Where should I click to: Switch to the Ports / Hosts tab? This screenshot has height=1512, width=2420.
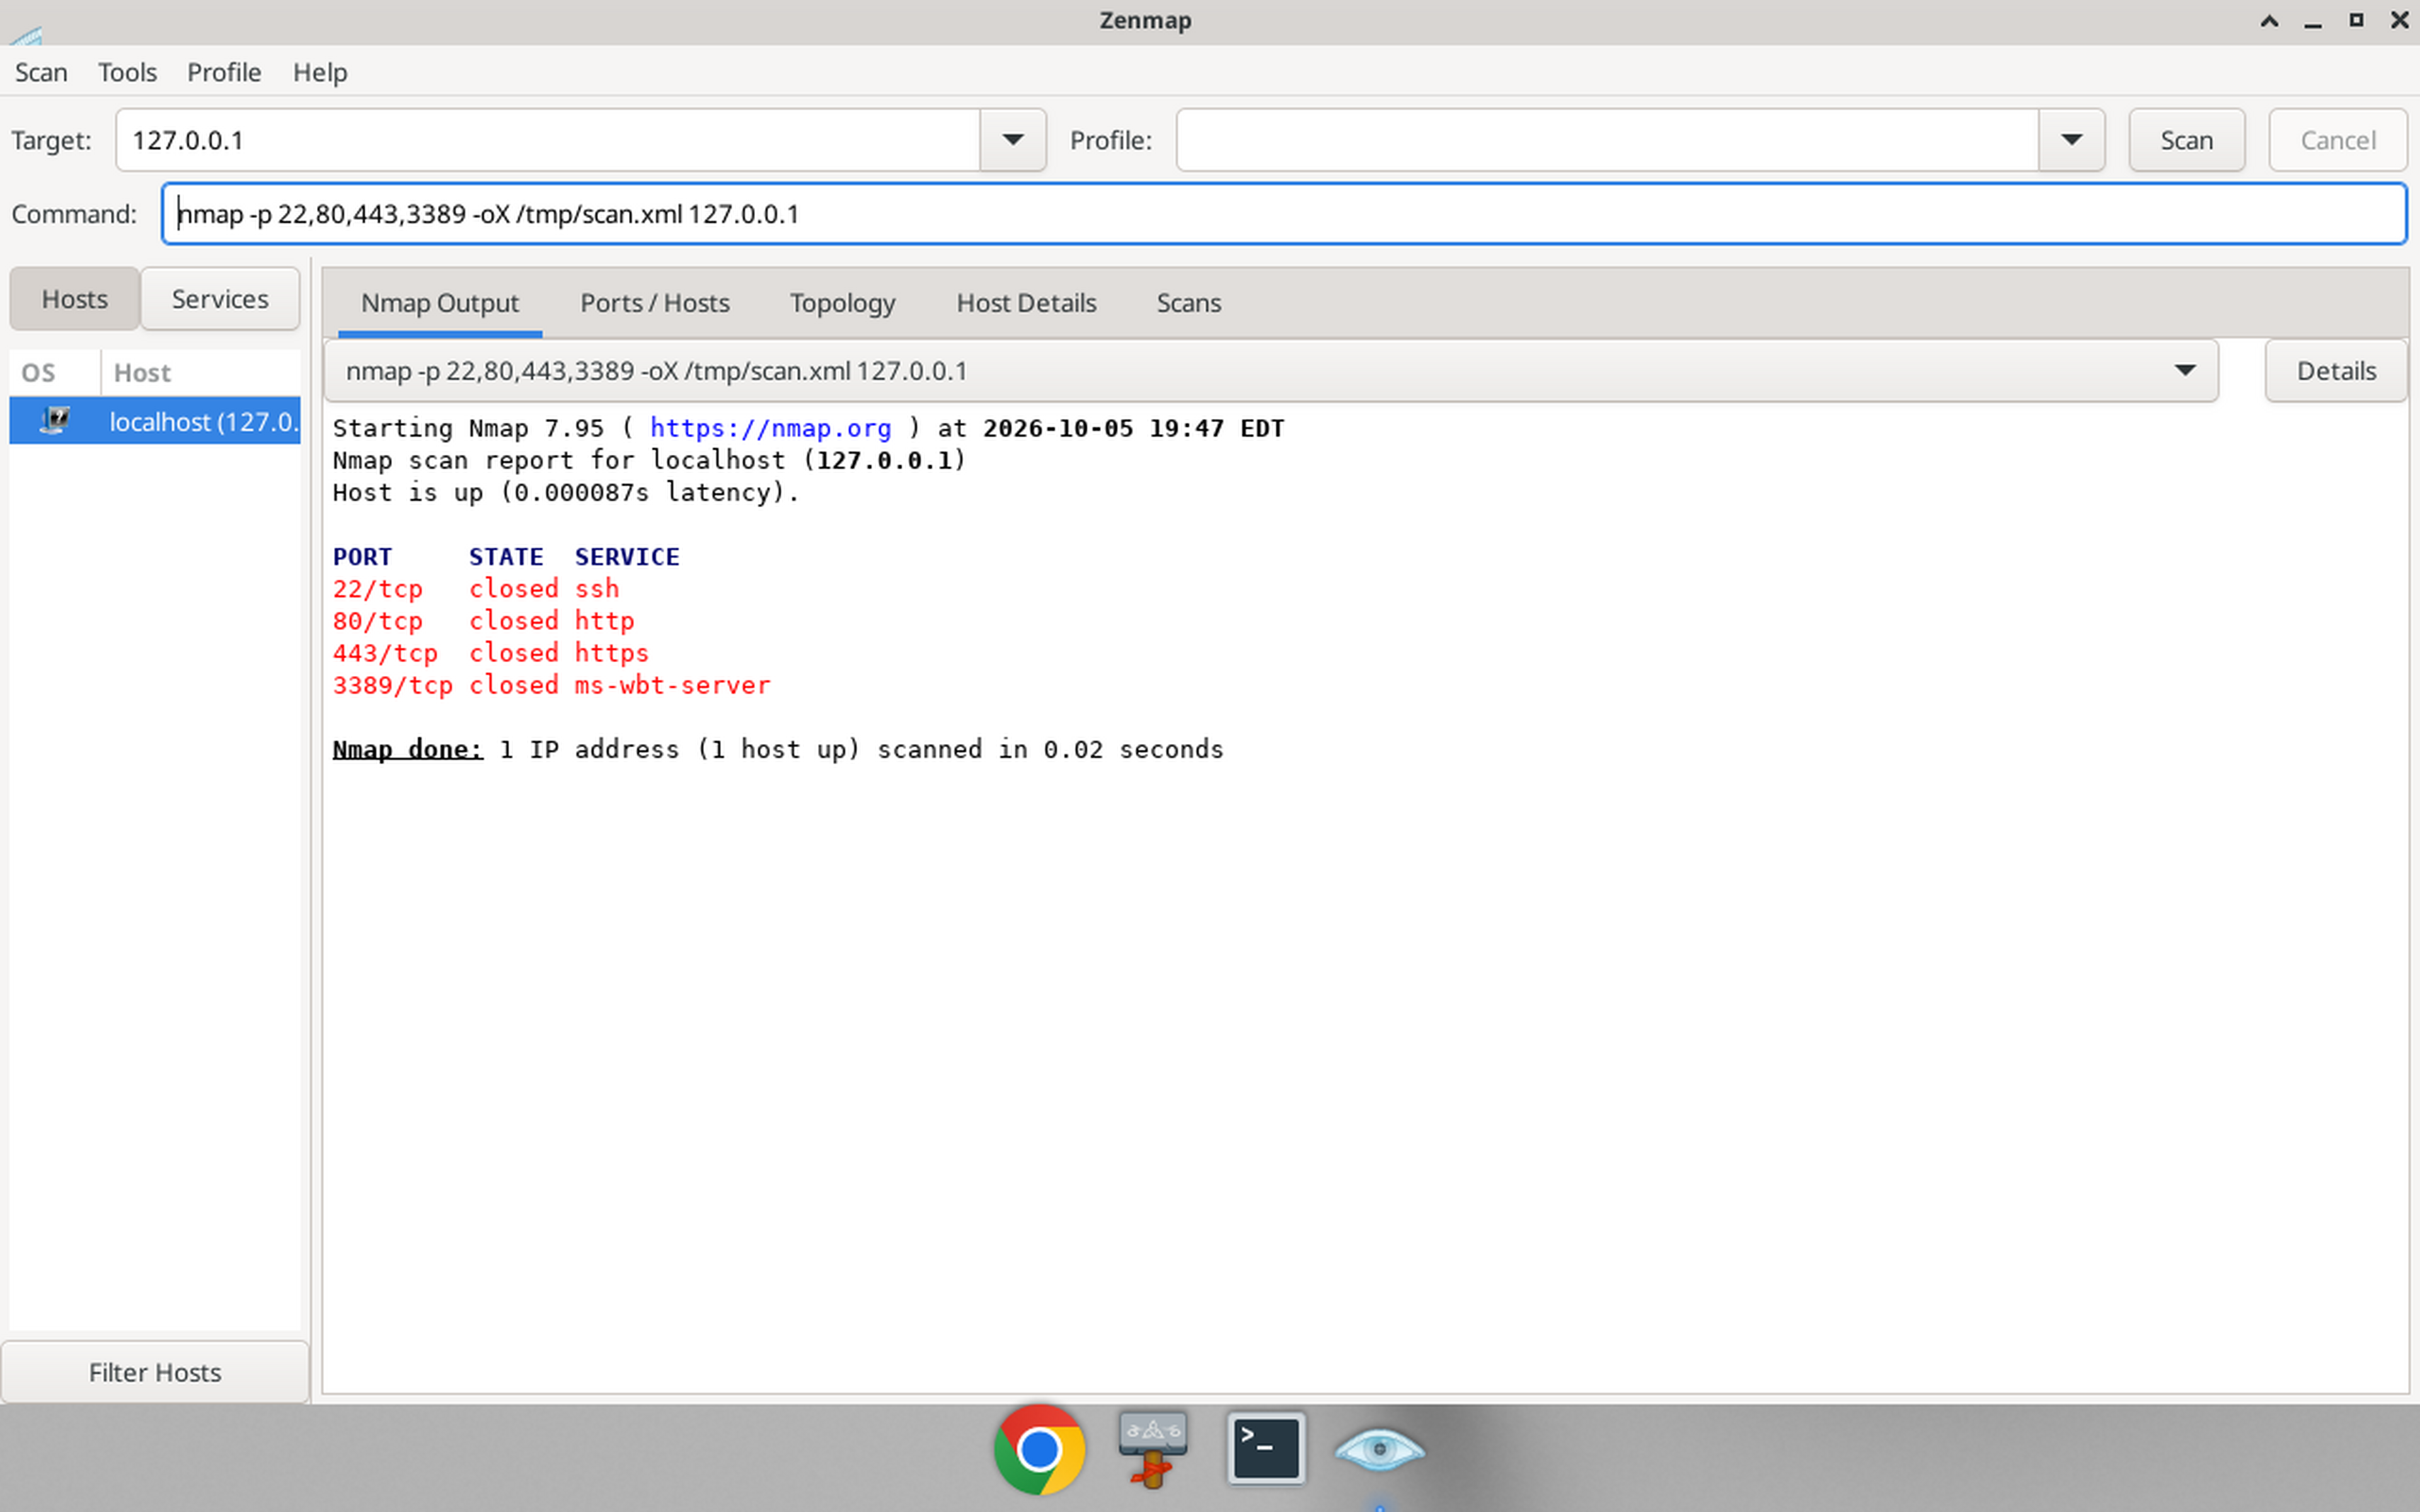[x=655, y=303]
